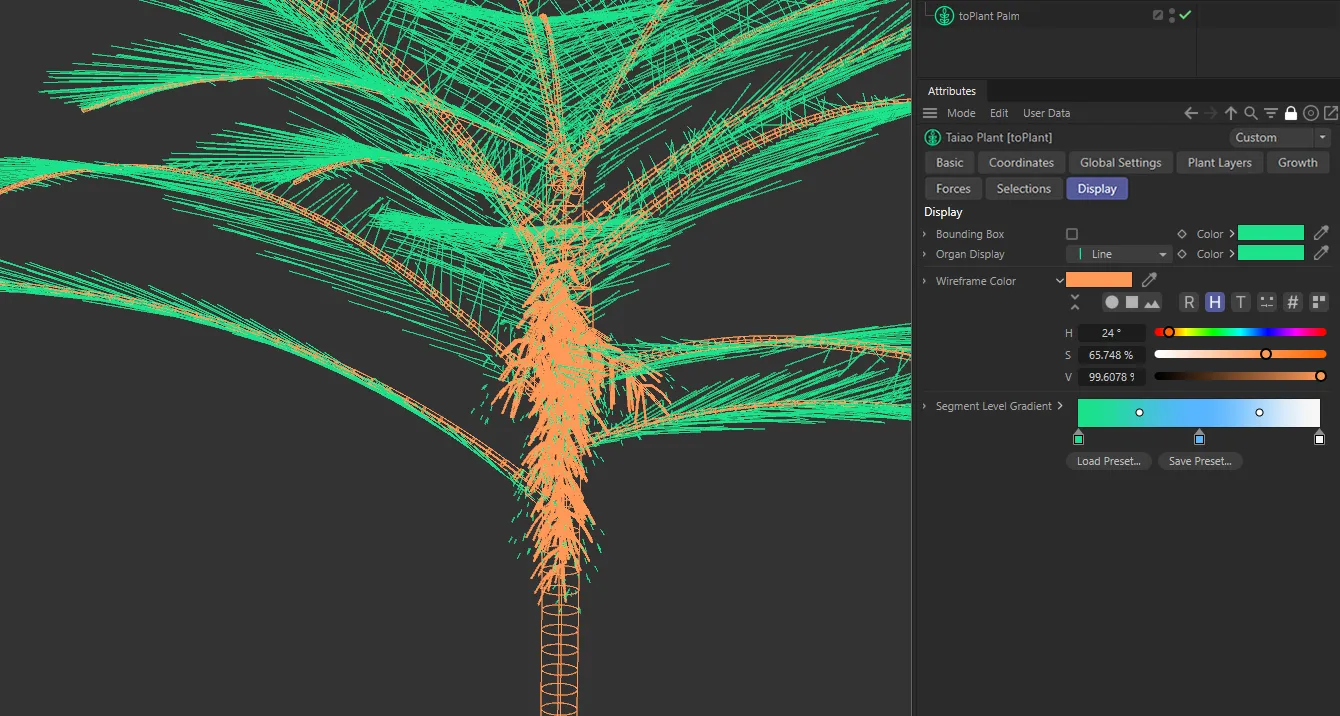The image size is (1340, 716).
Task: Click the Bounding Box color eyedropper
Action: (1321, 233)
